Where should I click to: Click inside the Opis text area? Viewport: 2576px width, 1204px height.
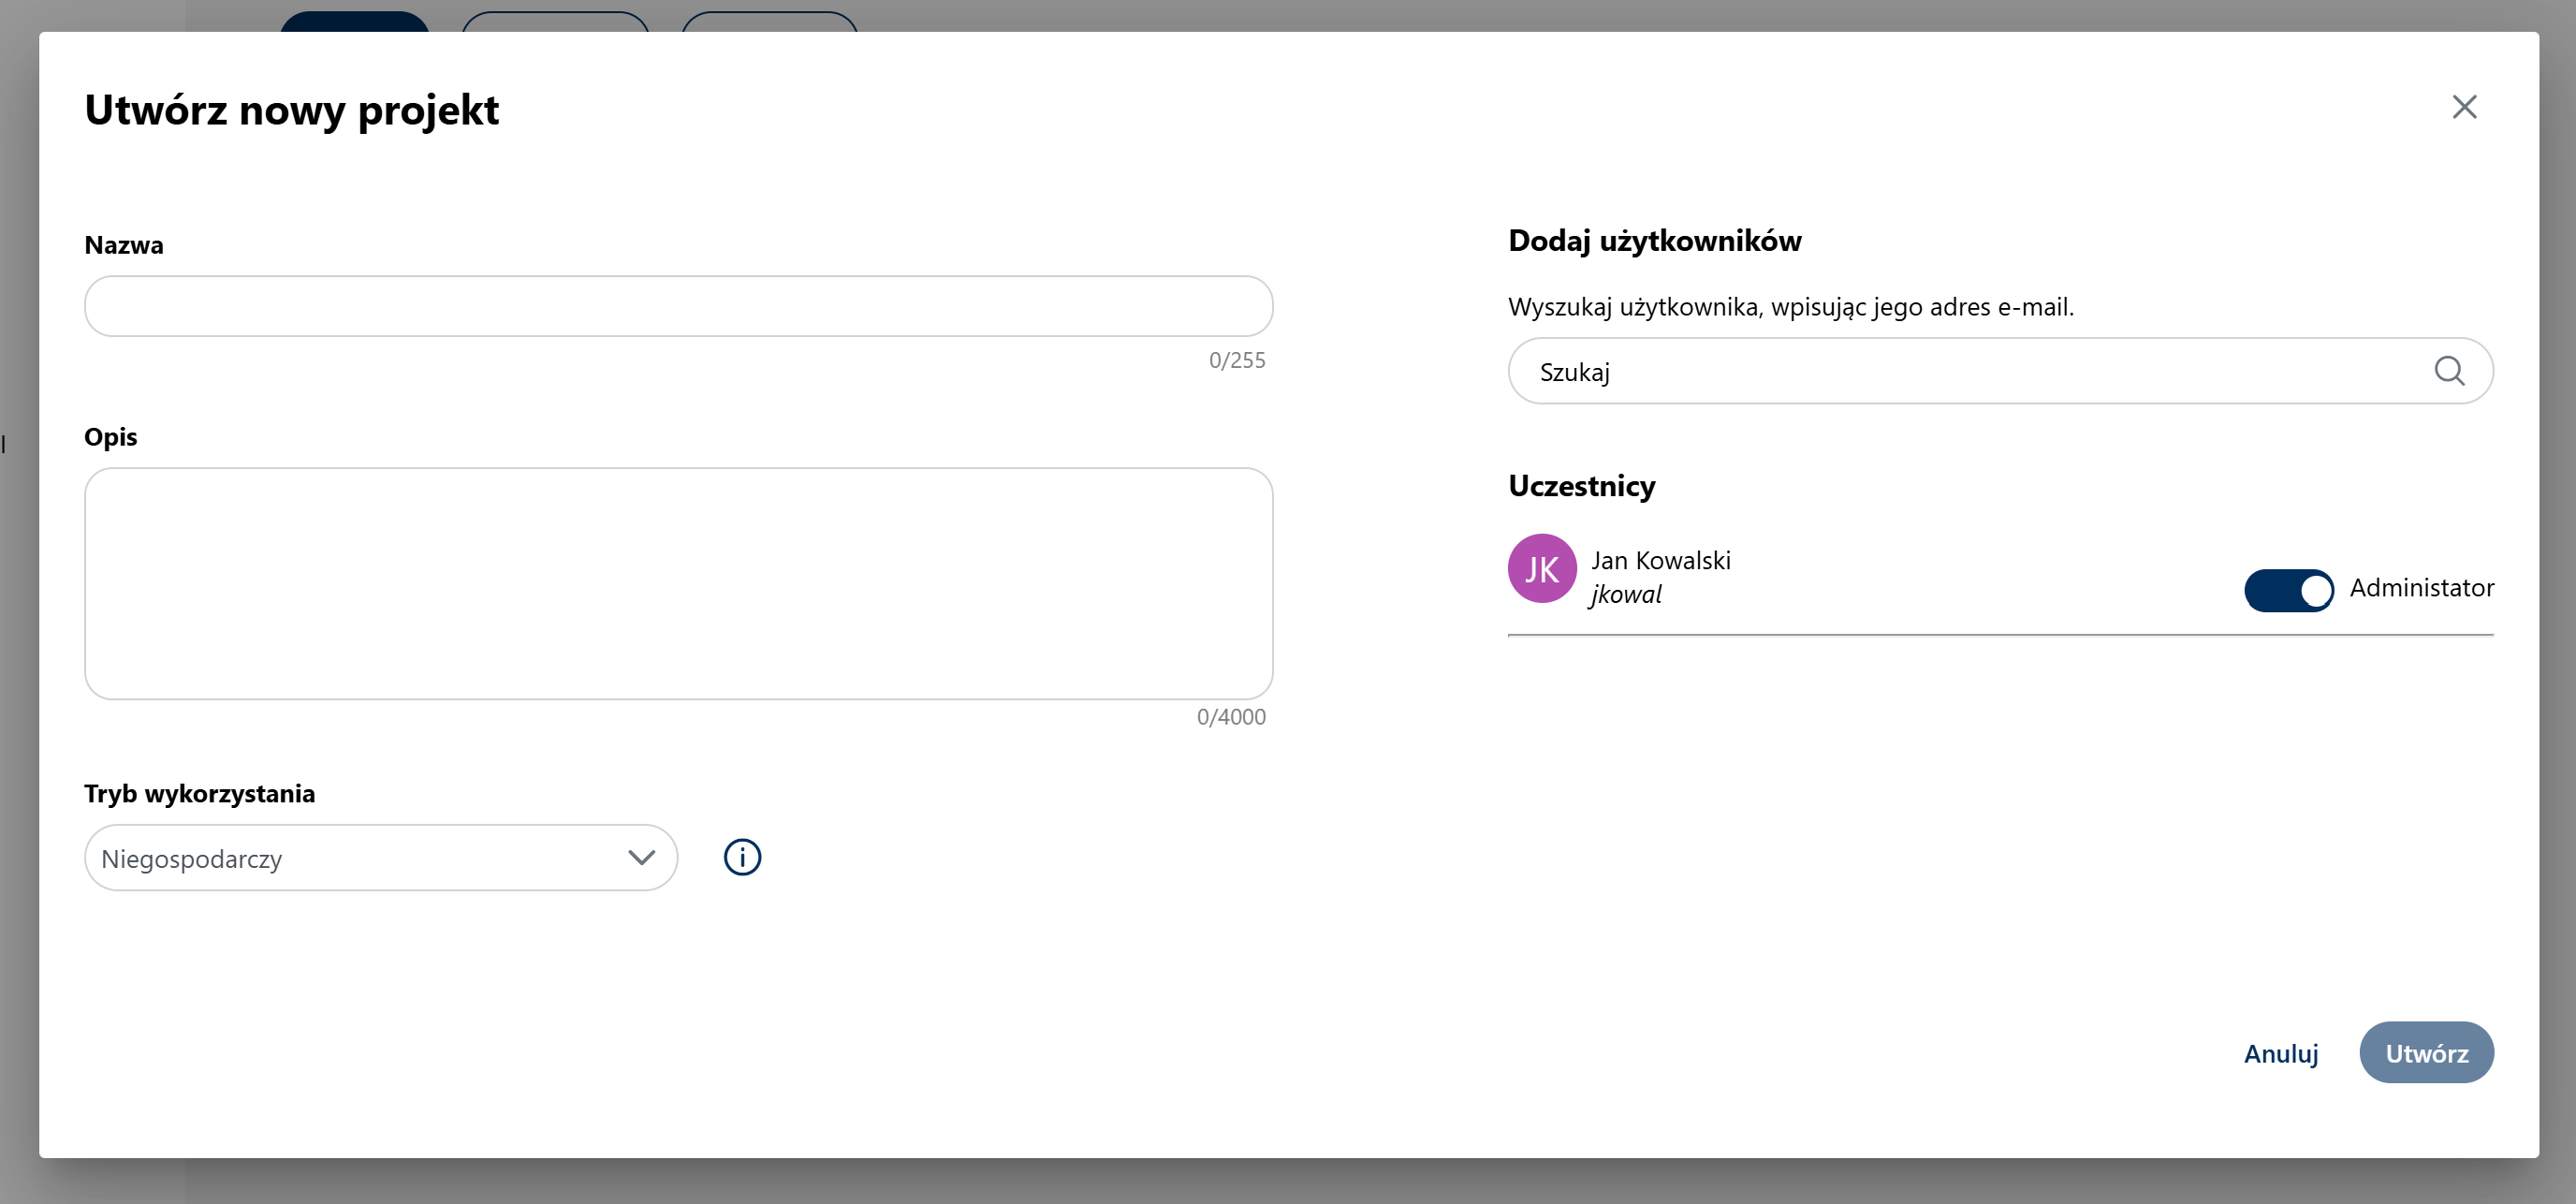pos(678,583)
